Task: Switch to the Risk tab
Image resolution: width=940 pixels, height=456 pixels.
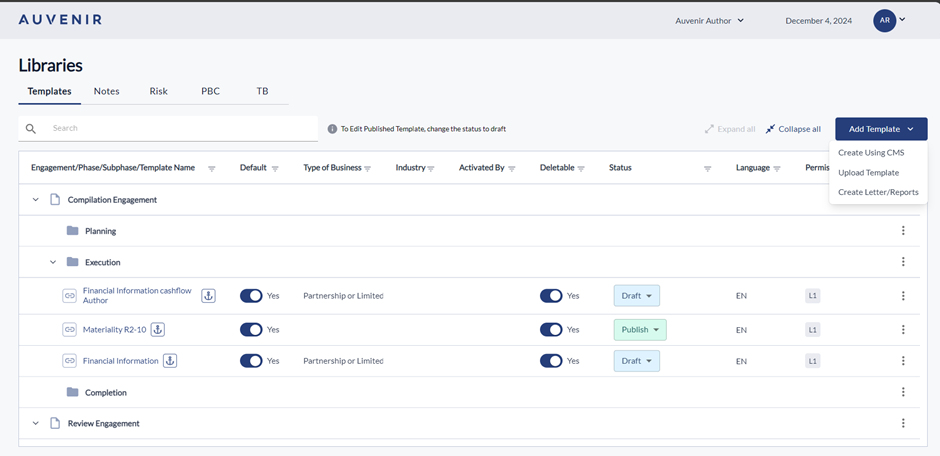Action: click(x=158, y=91)
